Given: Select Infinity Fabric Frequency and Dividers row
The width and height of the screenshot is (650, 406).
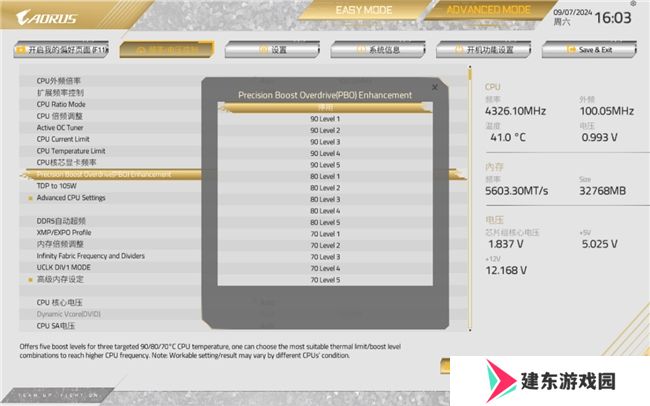Looking at the screenshot, I should pyautogui.click(x=111, y=256).
